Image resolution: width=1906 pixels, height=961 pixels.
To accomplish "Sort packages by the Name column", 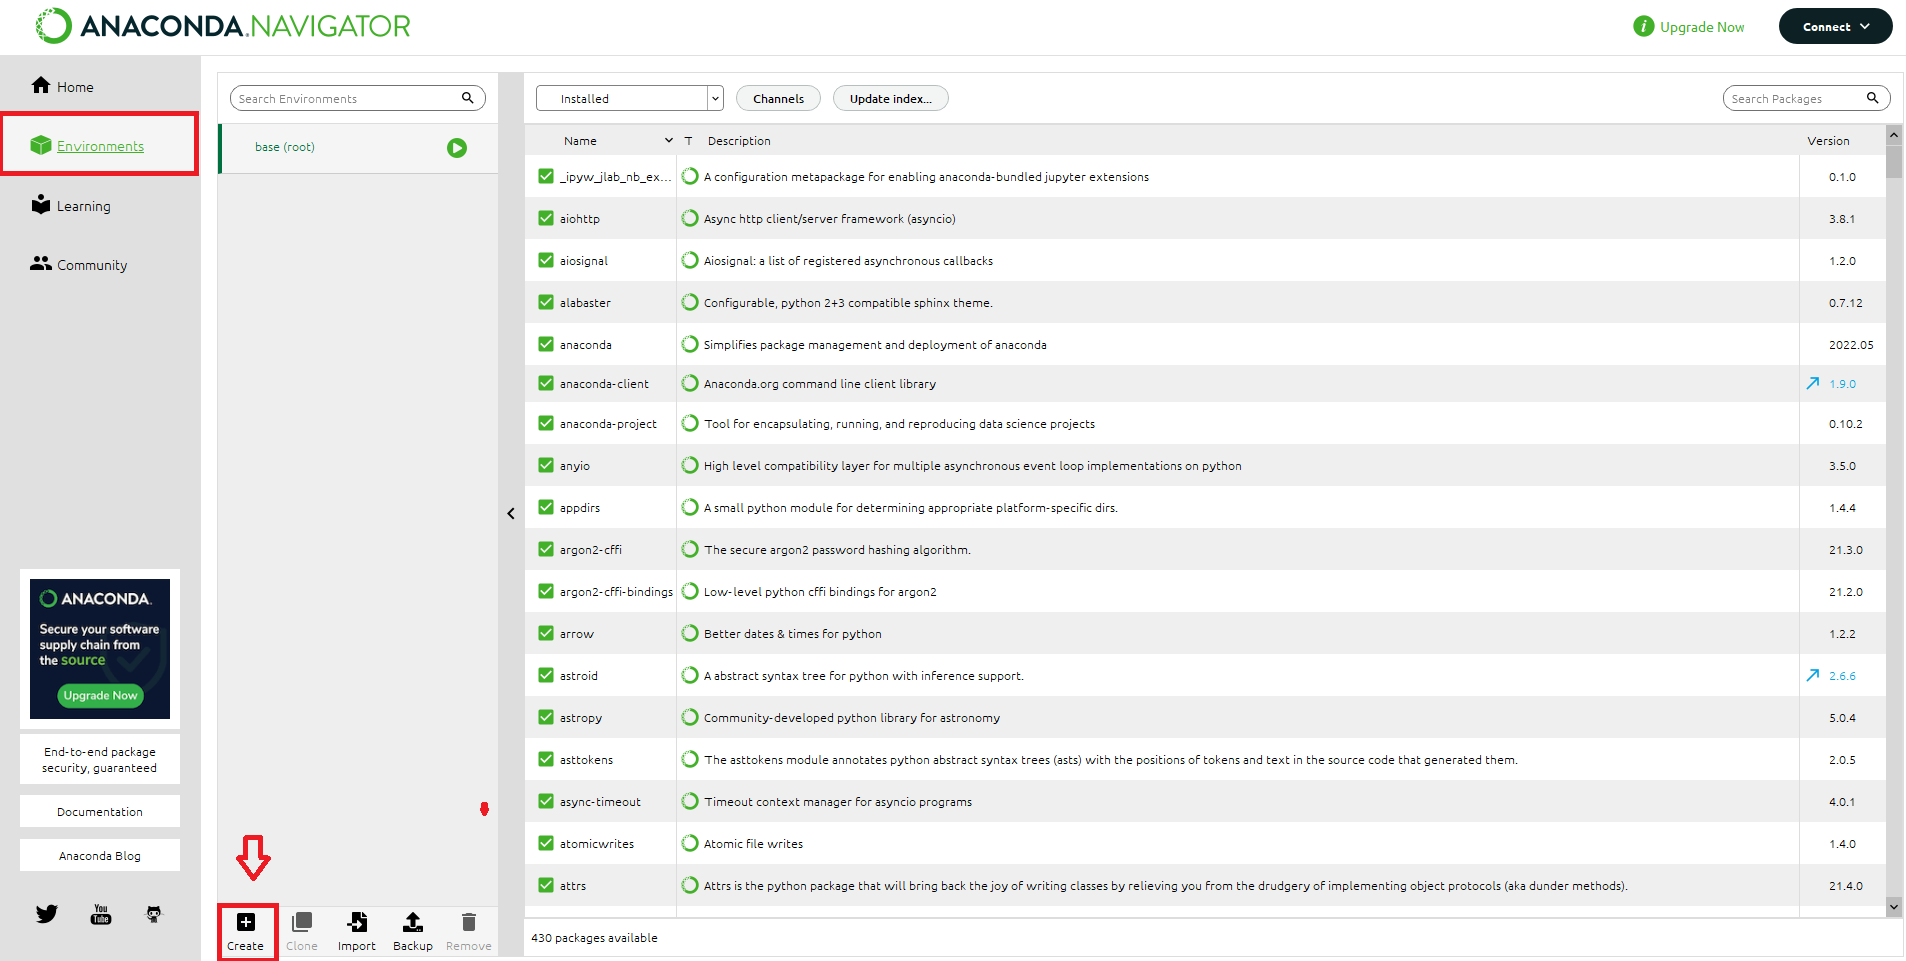I will [x=580, y=140].
